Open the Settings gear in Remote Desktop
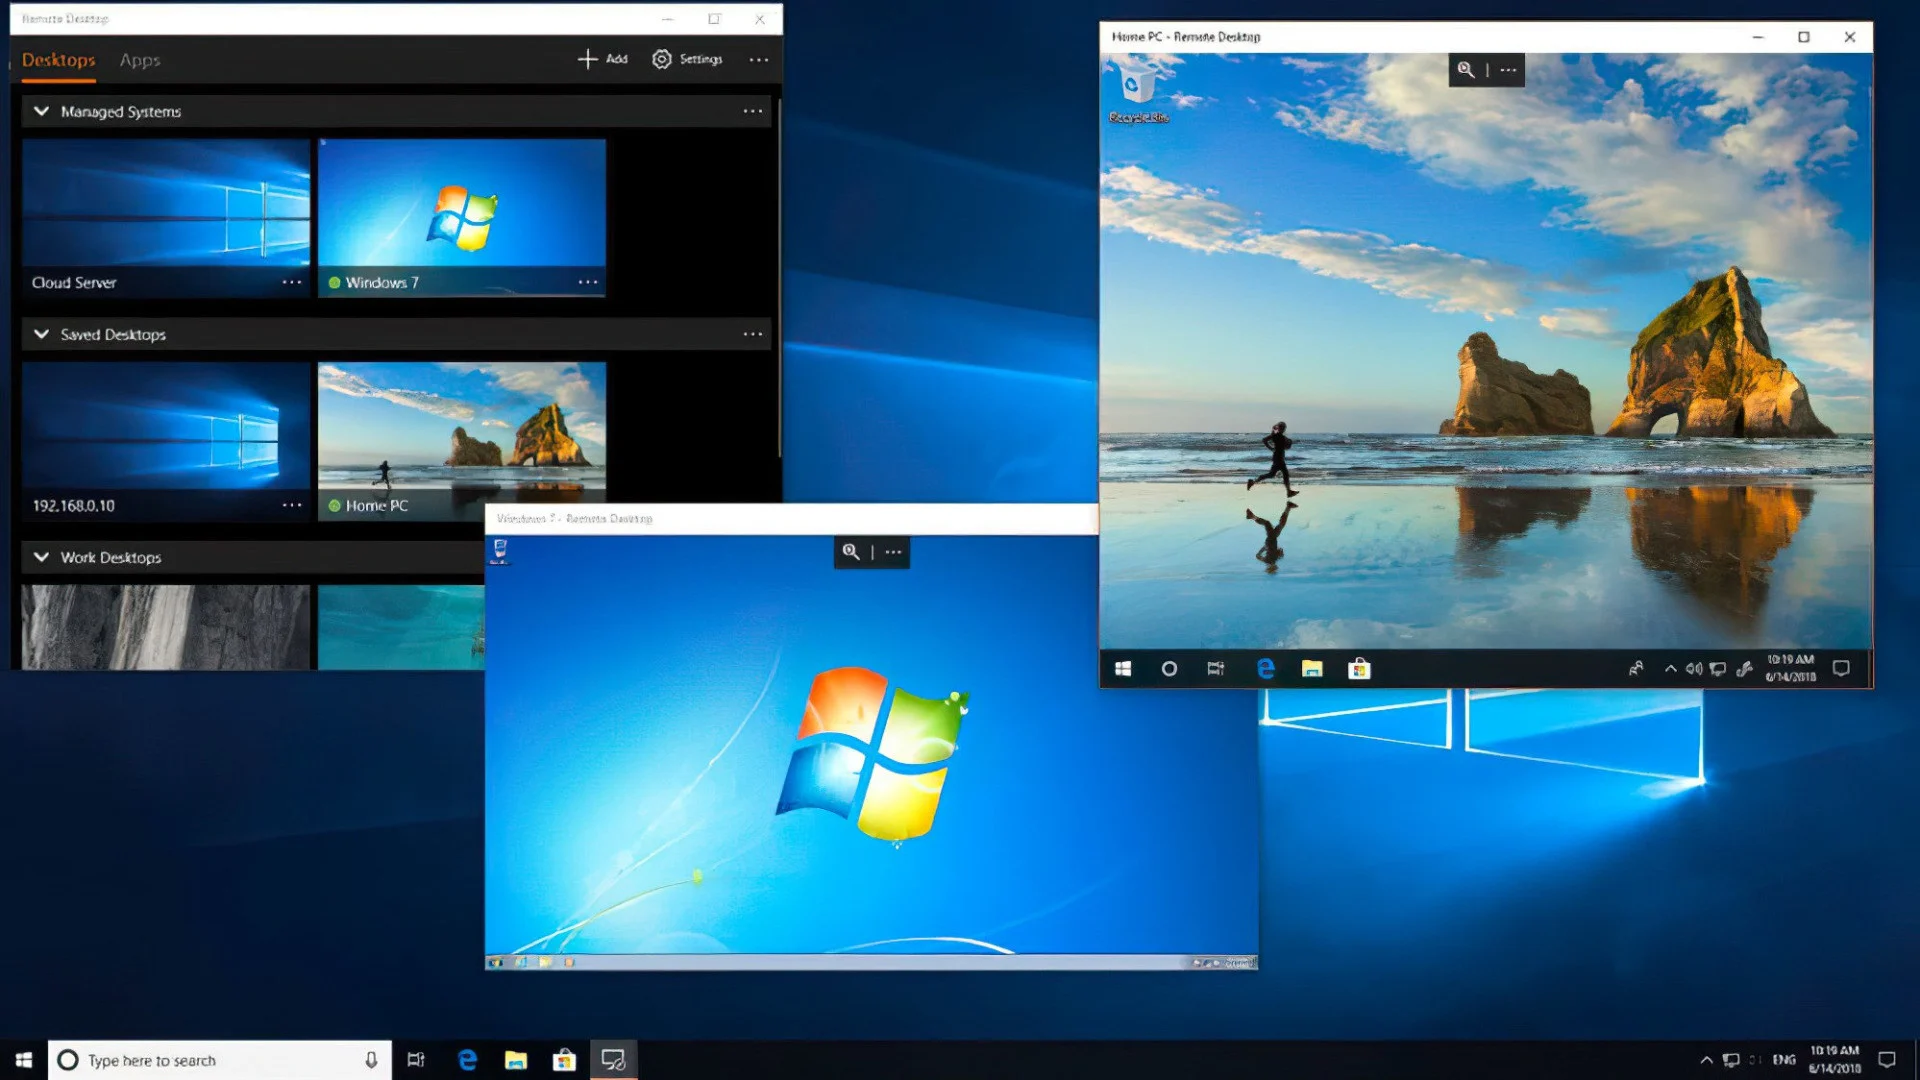 (x=662, y=60)
